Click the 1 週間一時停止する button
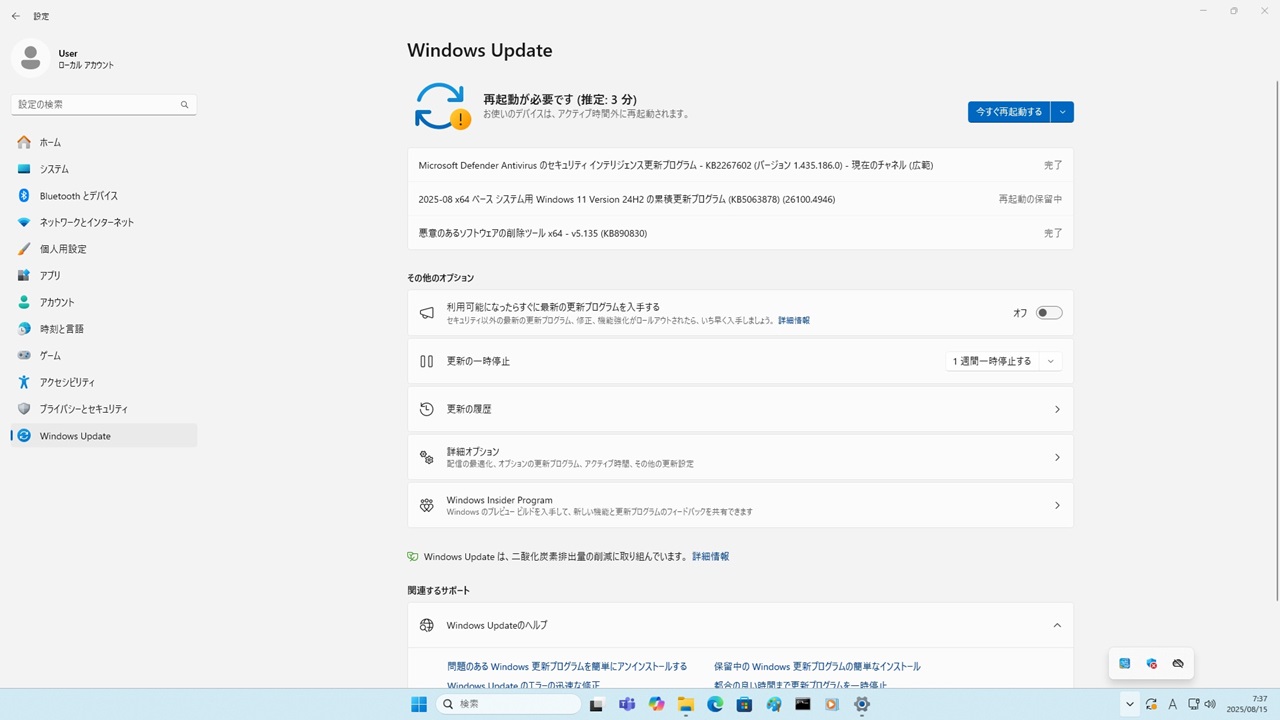Screen dimensions: 1280x720 (992, 361)
